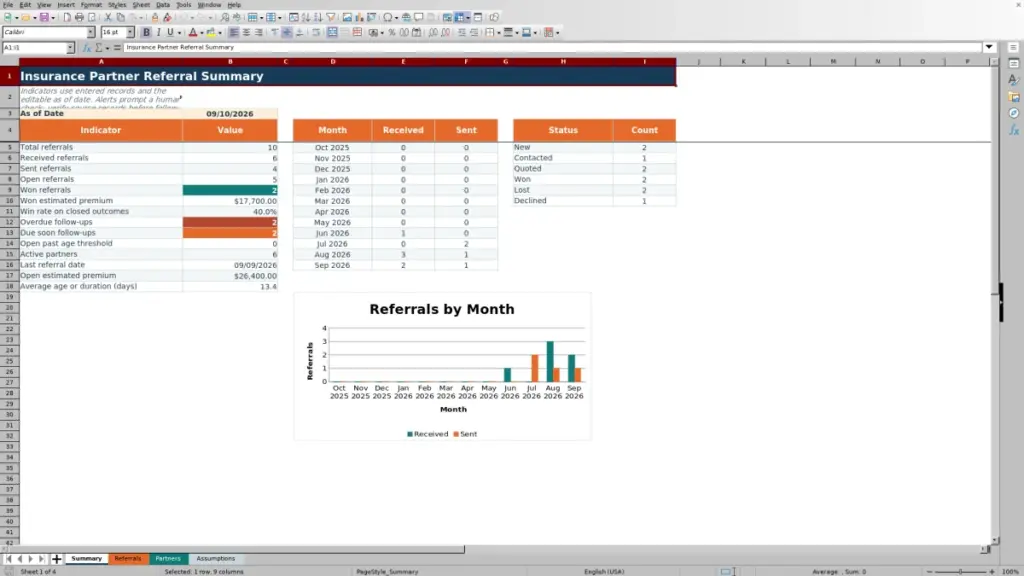
Task: Cut the selection with the scissors icon
Action: [108, 18]
